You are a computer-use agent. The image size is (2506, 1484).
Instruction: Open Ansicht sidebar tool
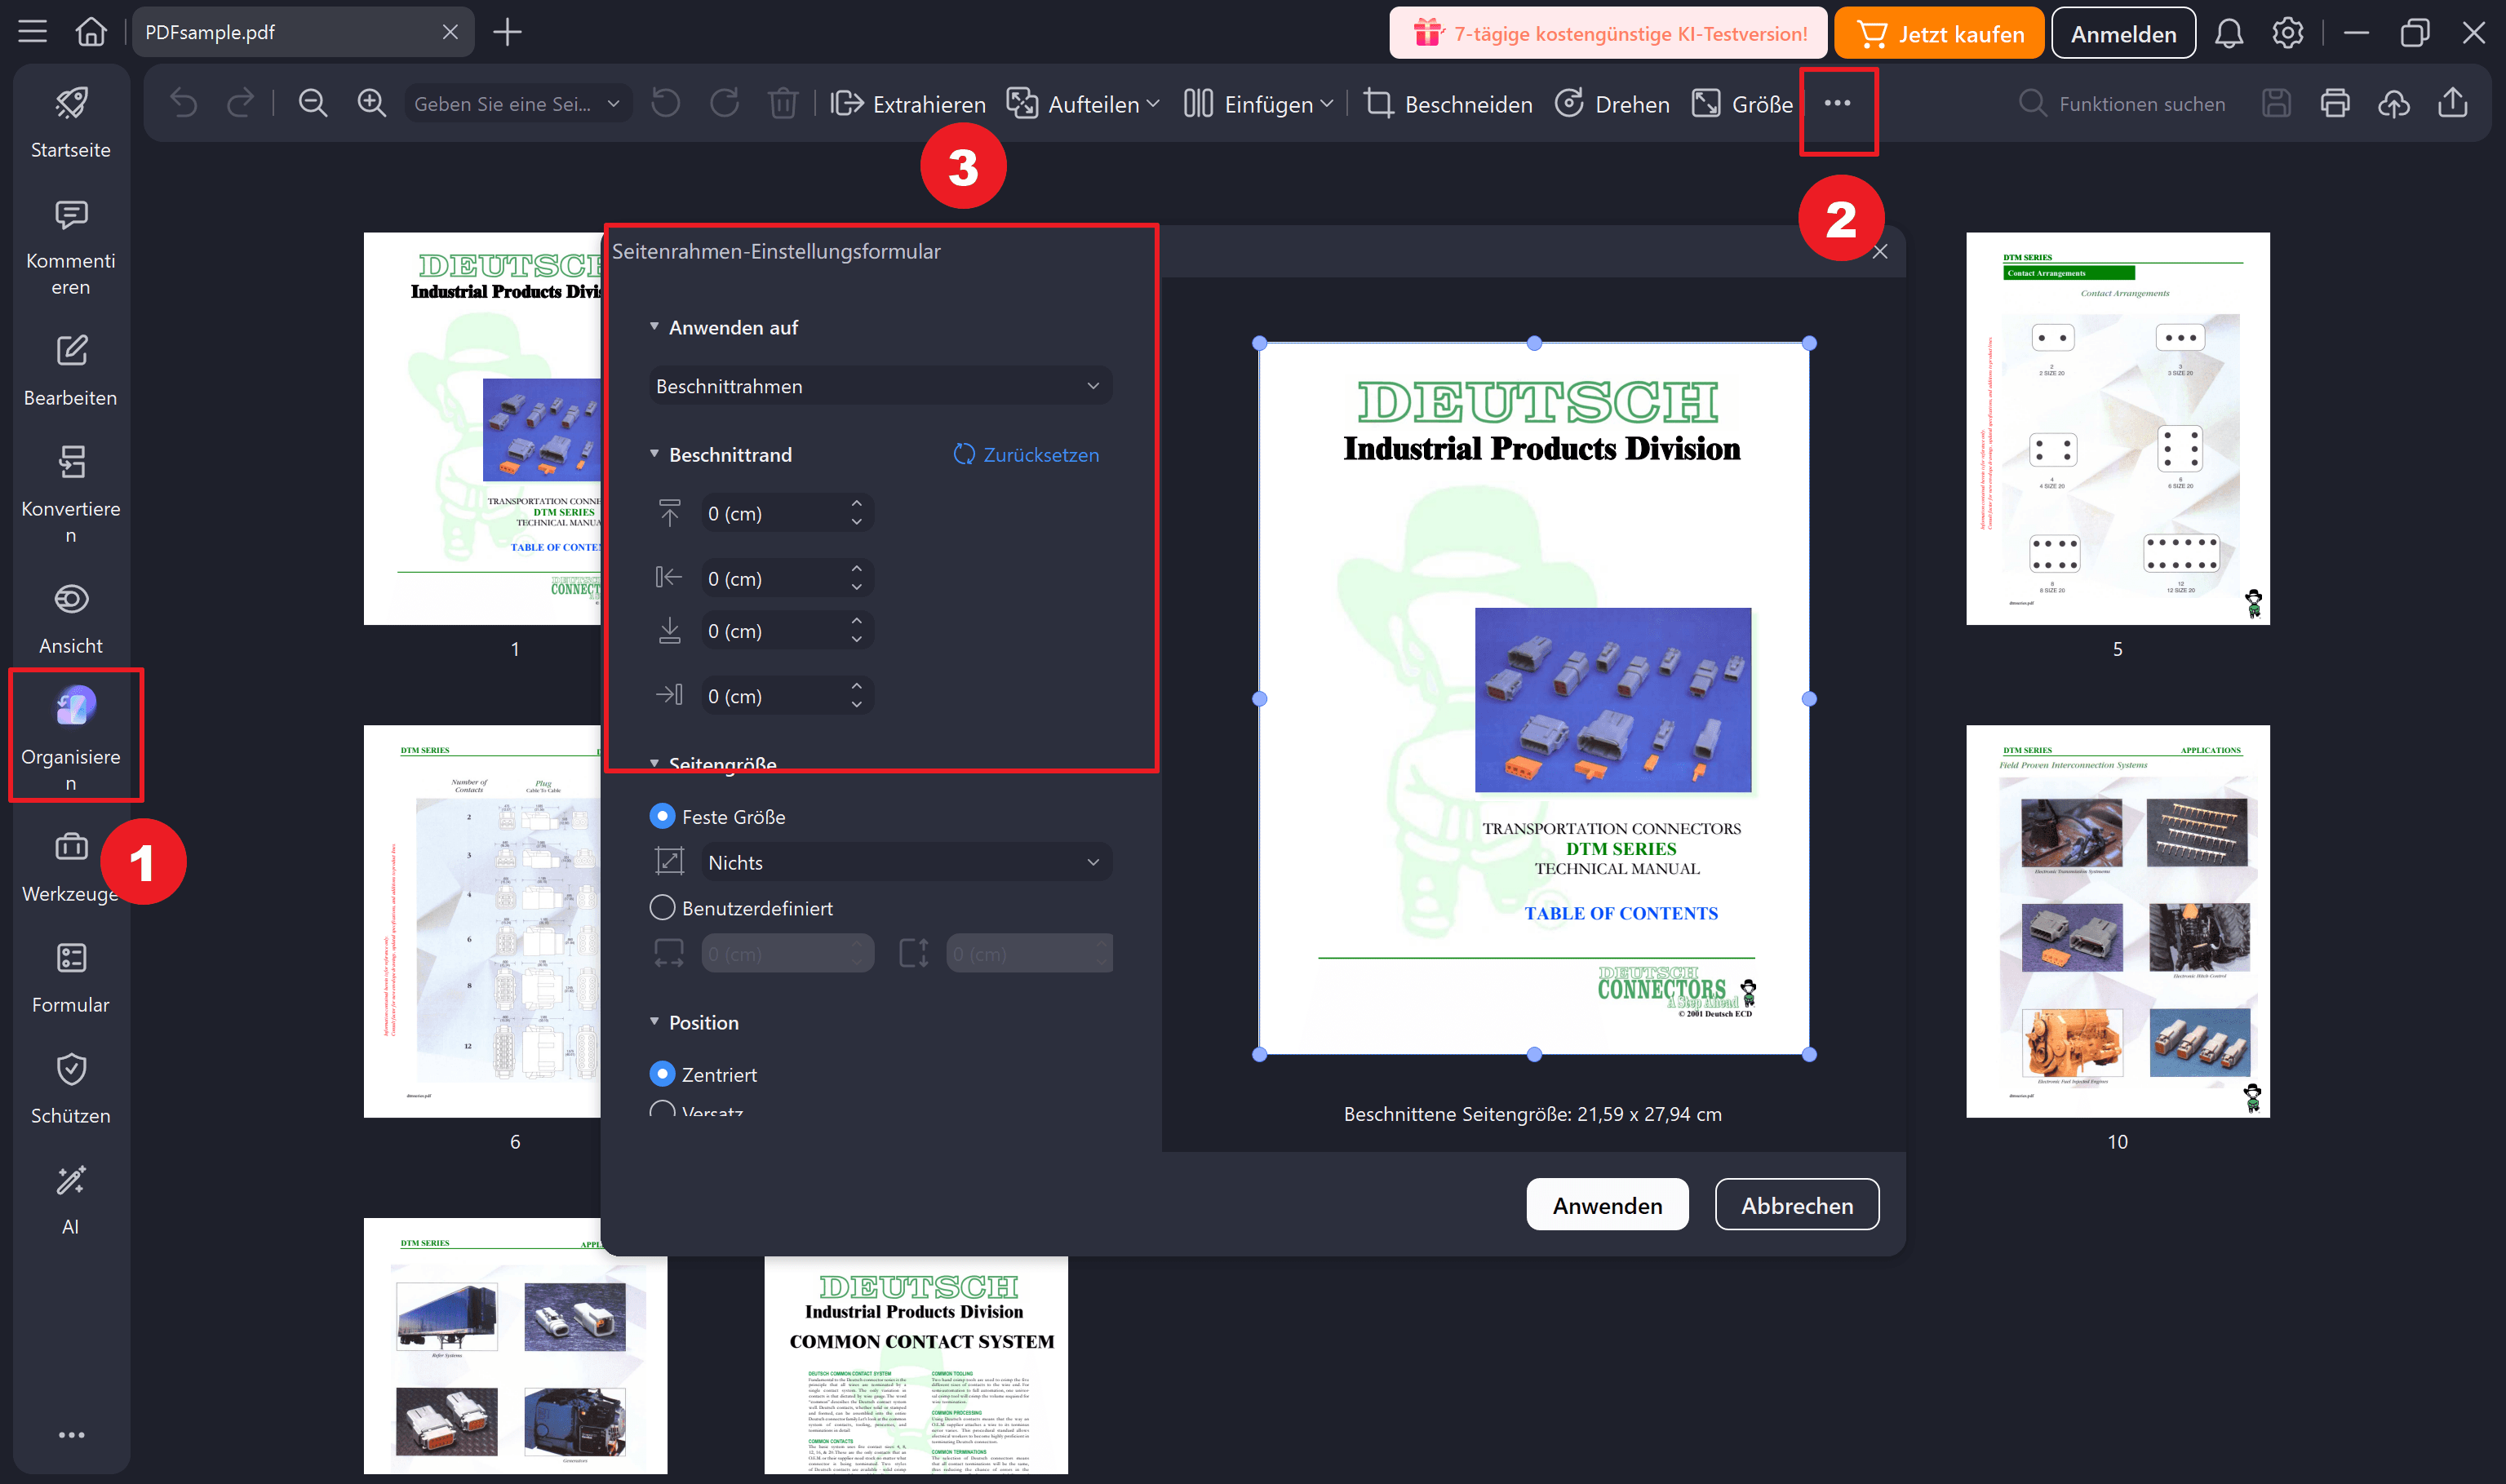(x=71, y=618)
